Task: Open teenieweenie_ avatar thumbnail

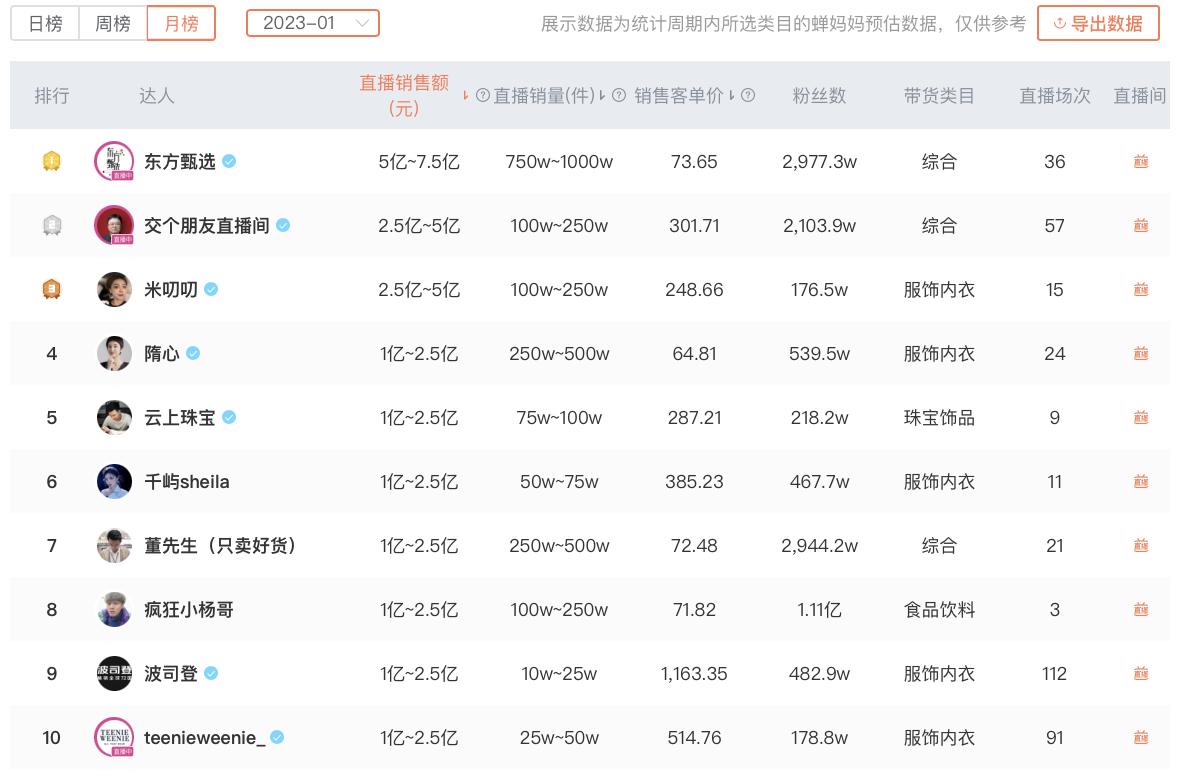Action: click(114, 736)
